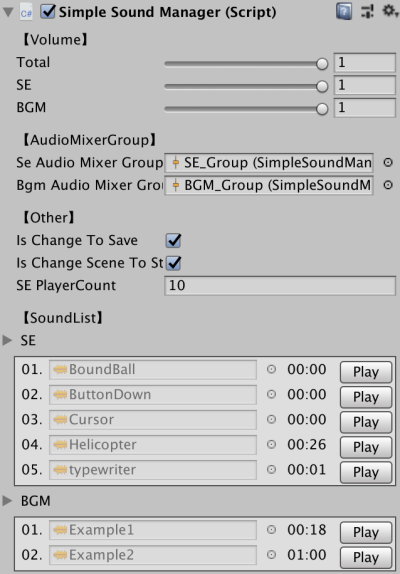400x574 pixels.
Task: Toggle the Is Change Scene To St checkbox
Action: pyautogui.click(x=173, y=263)
